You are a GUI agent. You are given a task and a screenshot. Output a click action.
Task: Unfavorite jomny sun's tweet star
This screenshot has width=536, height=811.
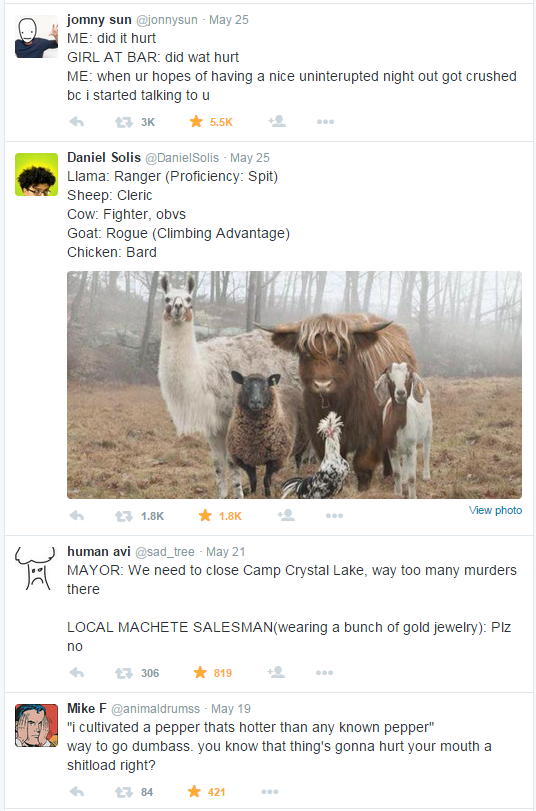pyautogui.click(x=196, y=122)
